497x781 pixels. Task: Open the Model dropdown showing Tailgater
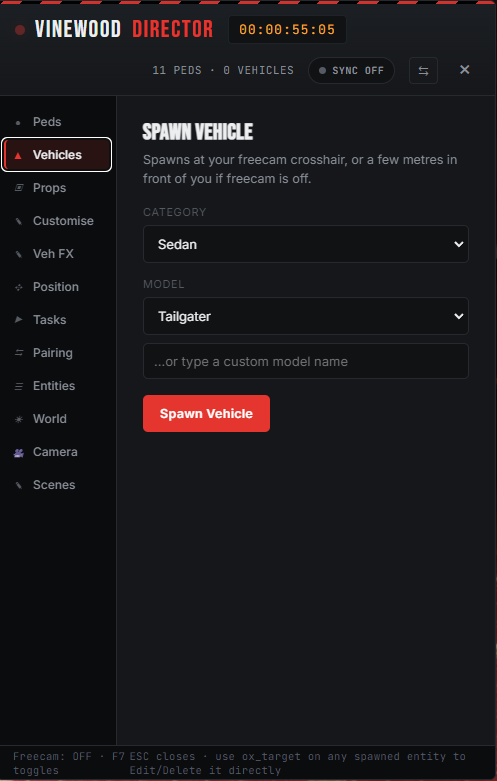(x=306, y=316)
